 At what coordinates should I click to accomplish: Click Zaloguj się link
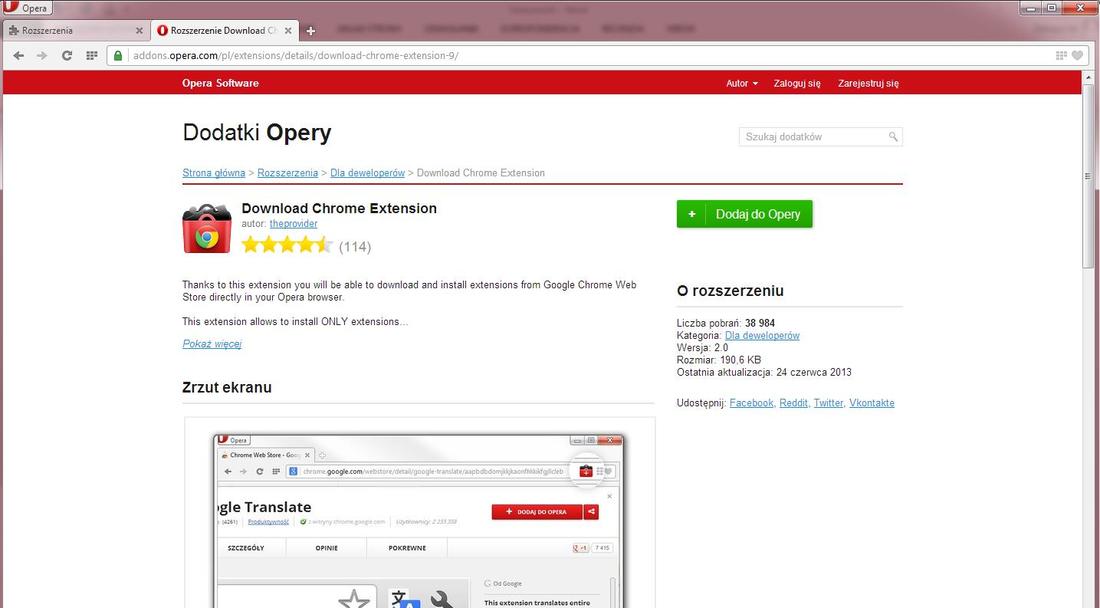797,83
